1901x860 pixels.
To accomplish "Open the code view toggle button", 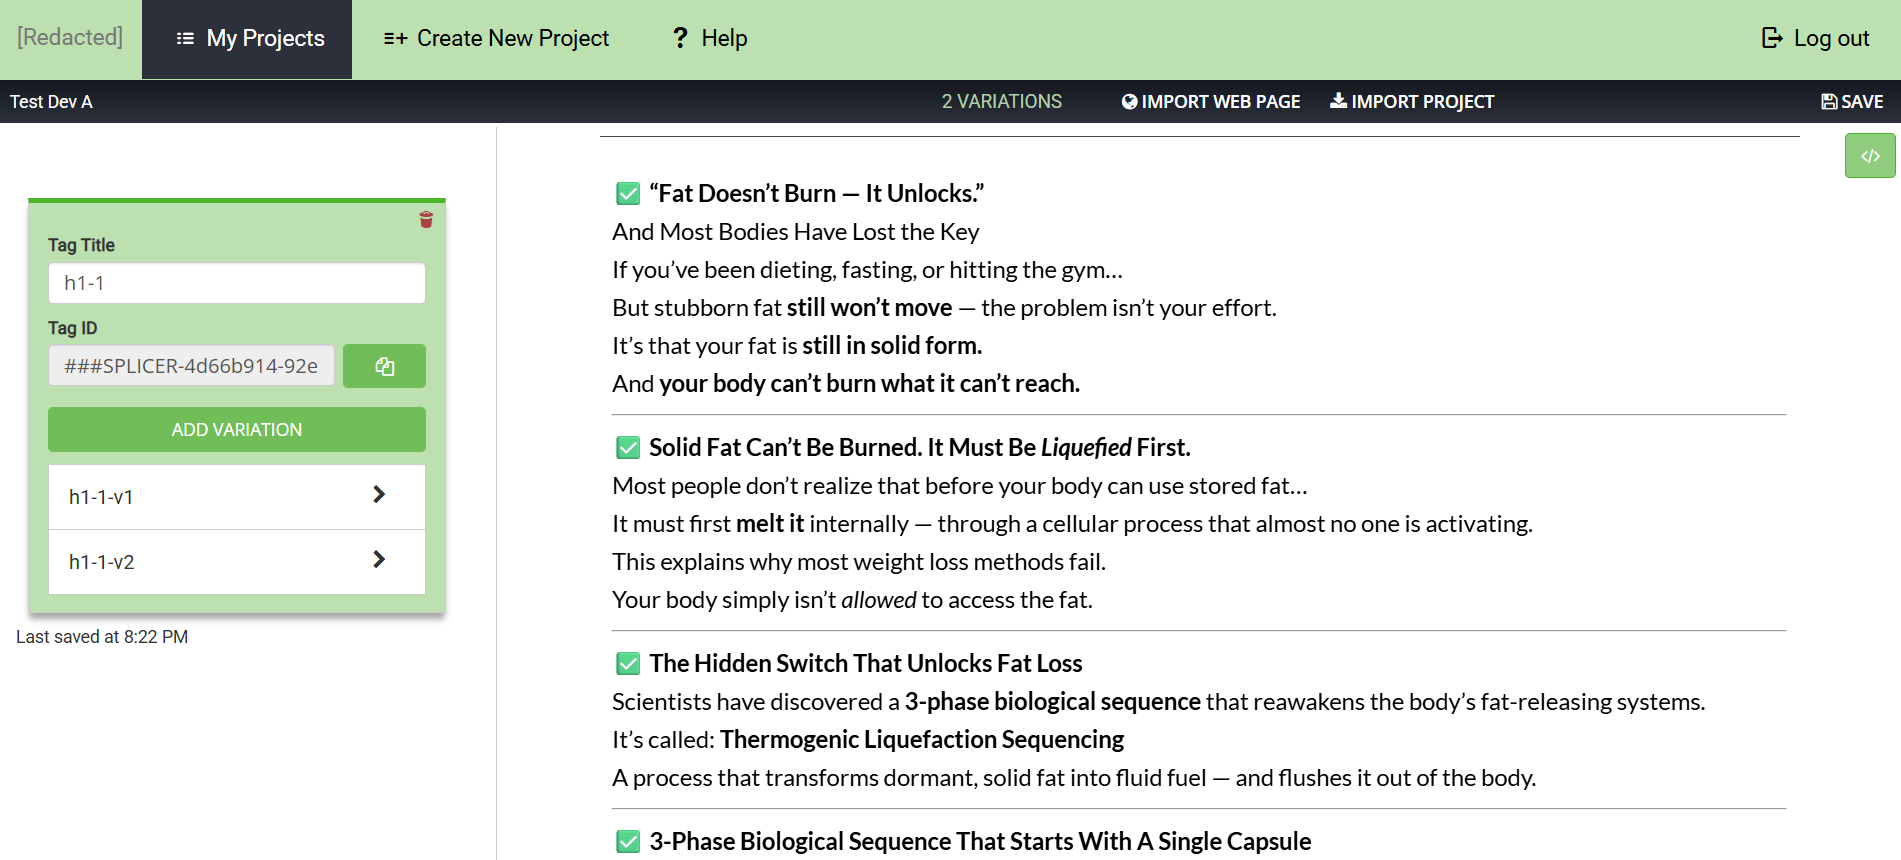I will (1870, 156).
